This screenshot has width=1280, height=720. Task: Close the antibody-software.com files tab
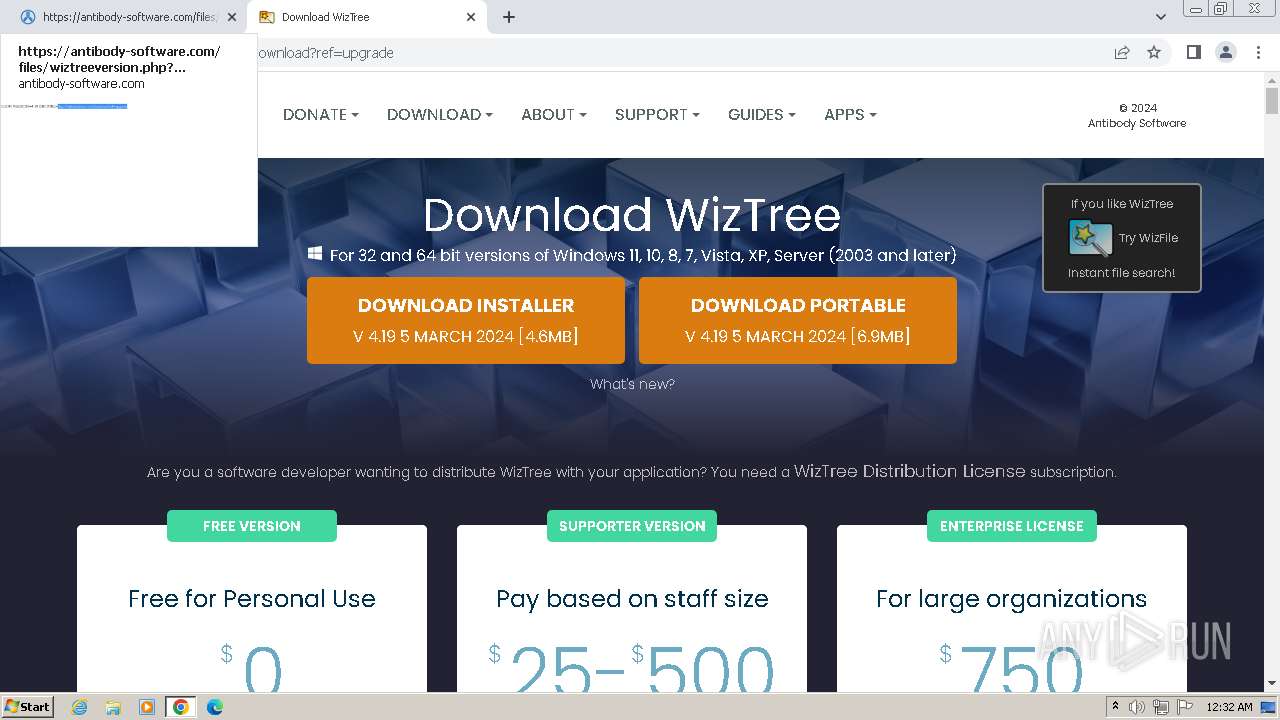(x=232, y=17)
